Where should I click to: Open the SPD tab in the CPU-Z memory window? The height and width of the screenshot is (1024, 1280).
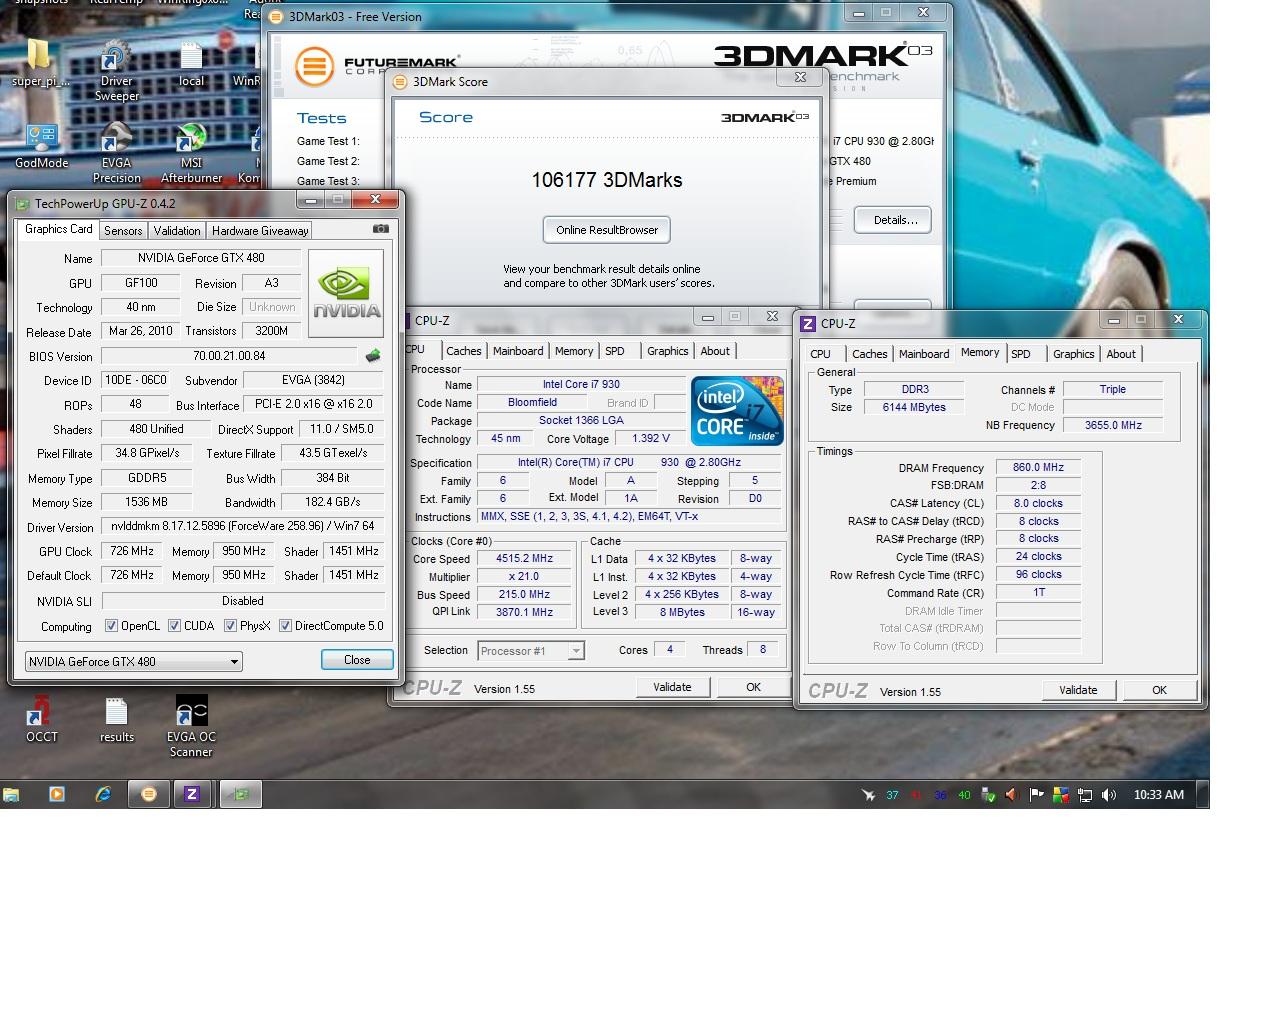1020,354
